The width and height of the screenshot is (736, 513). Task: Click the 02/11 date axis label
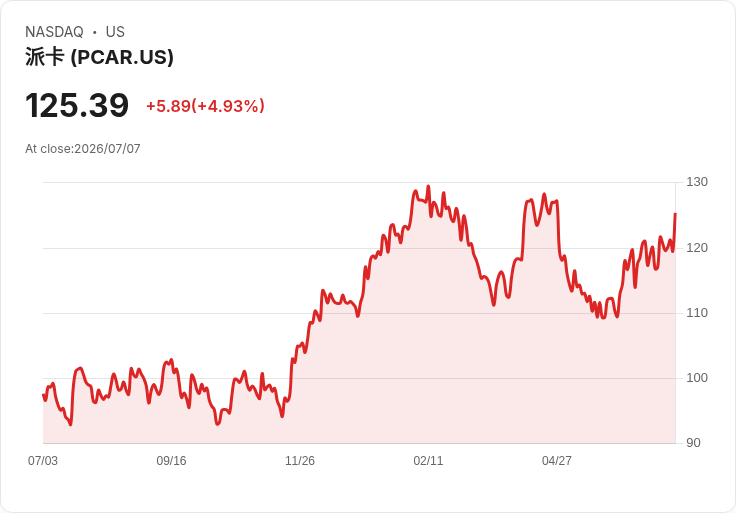[428, 461]
